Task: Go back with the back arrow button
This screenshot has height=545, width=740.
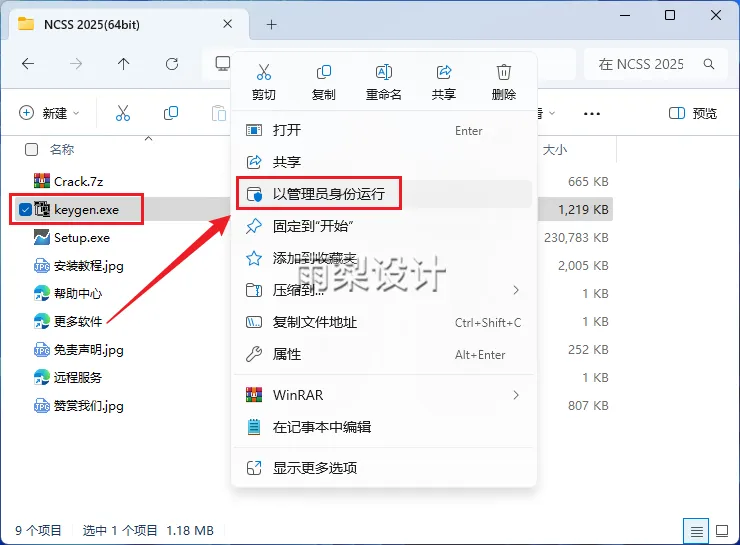Action: [28, 64]
